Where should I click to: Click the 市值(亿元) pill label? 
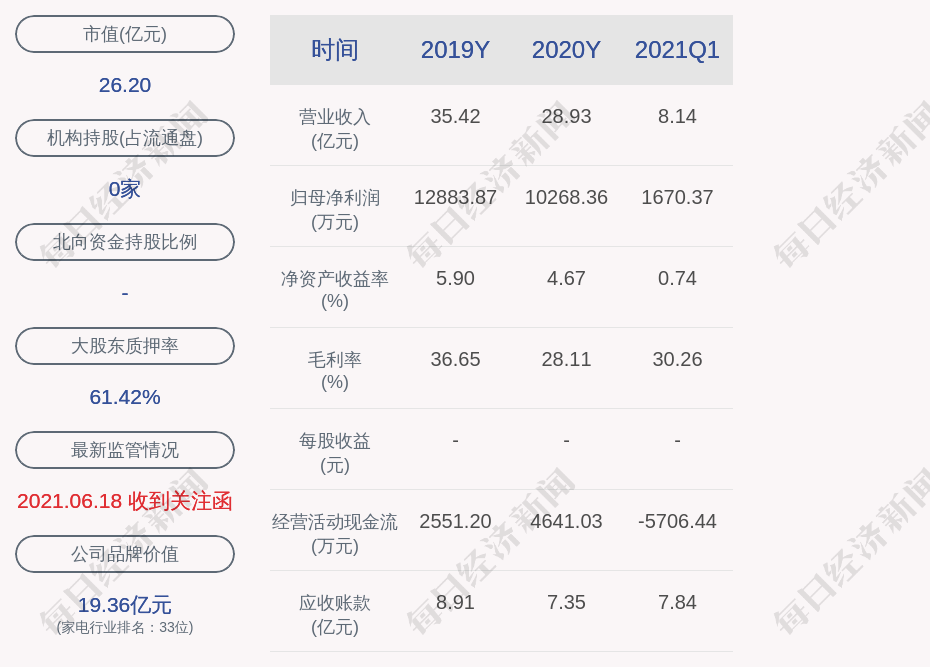[x=125, y=34]
